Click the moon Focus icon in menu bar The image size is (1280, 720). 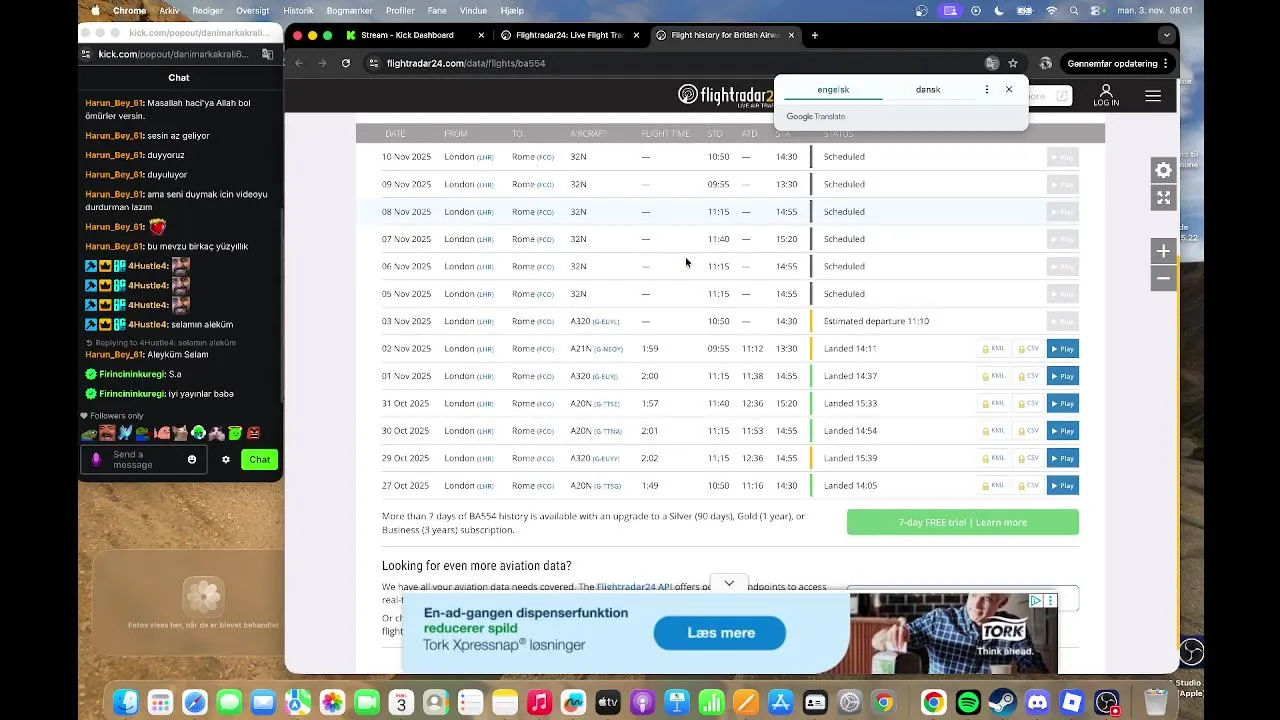click(999, 11)
